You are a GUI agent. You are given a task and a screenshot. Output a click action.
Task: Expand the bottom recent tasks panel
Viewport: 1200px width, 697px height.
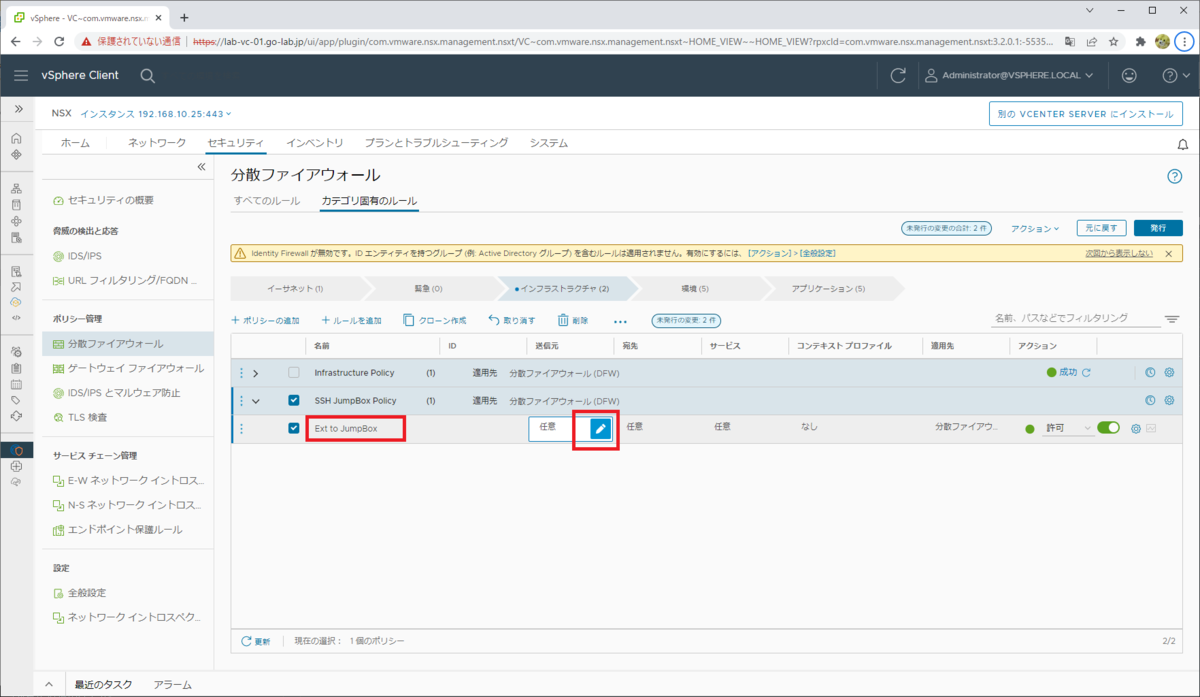coord(48,685)
